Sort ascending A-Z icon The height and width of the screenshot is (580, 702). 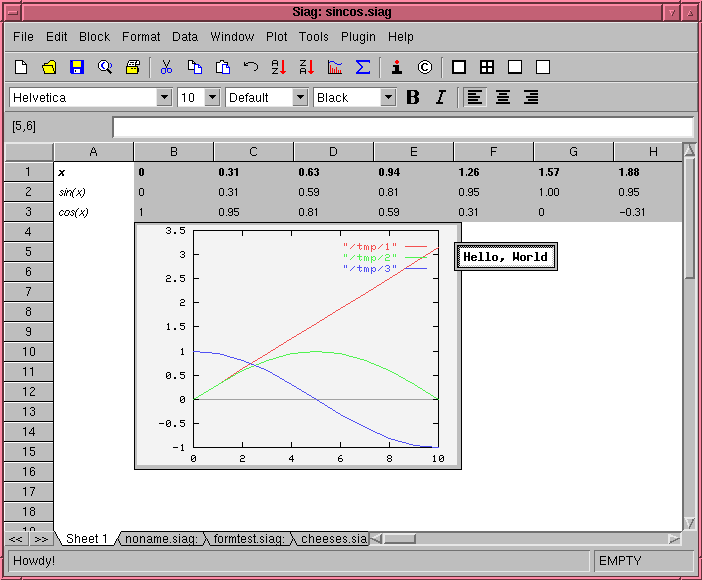coord(278,67)
